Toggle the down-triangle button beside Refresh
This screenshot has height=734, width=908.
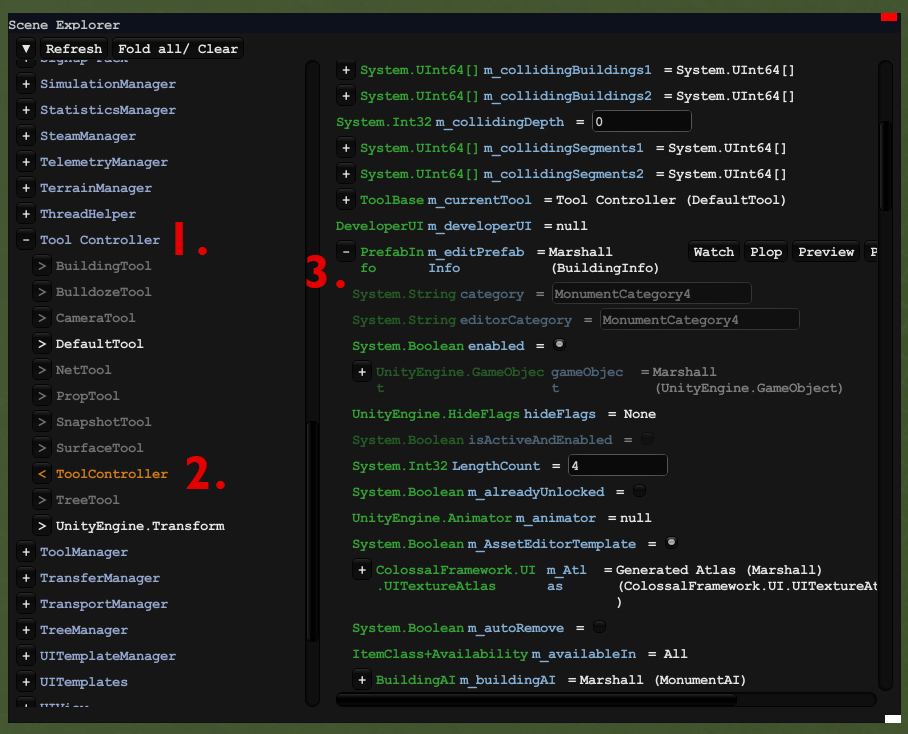[x=26, y=49]
